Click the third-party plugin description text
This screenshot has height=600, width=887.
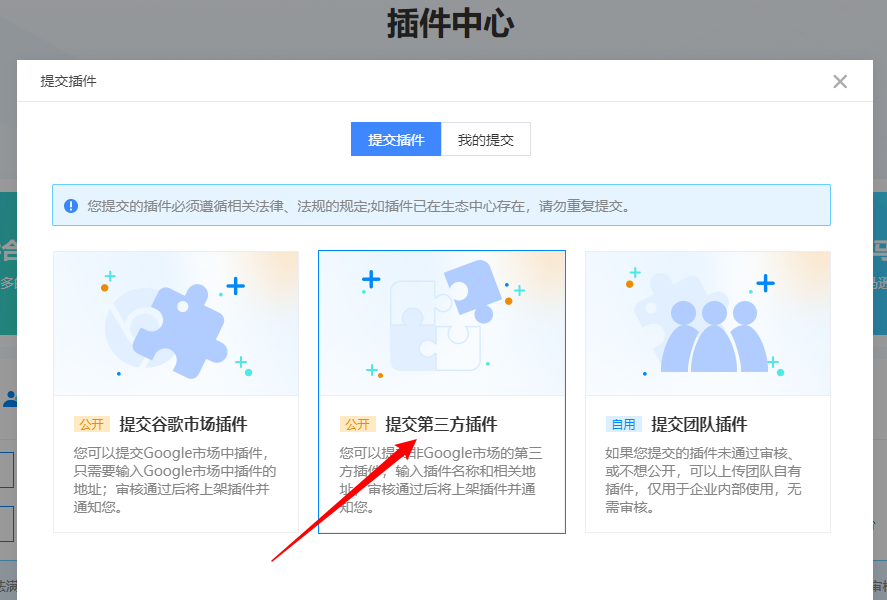441,480
